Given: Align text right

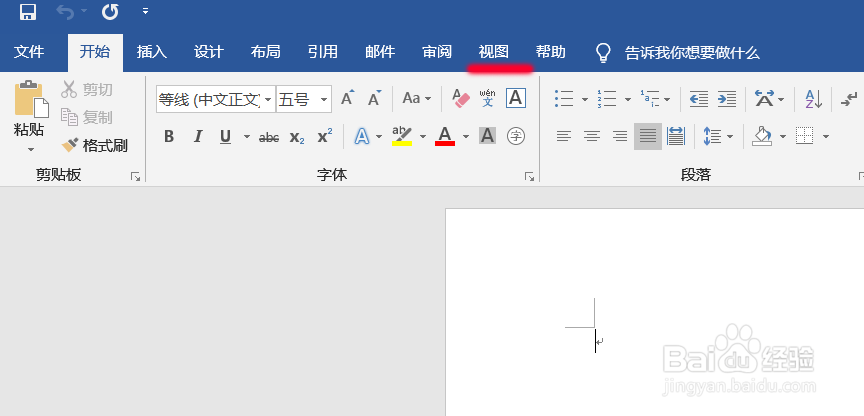Looking at the screenshot, I should pos(620,136).
